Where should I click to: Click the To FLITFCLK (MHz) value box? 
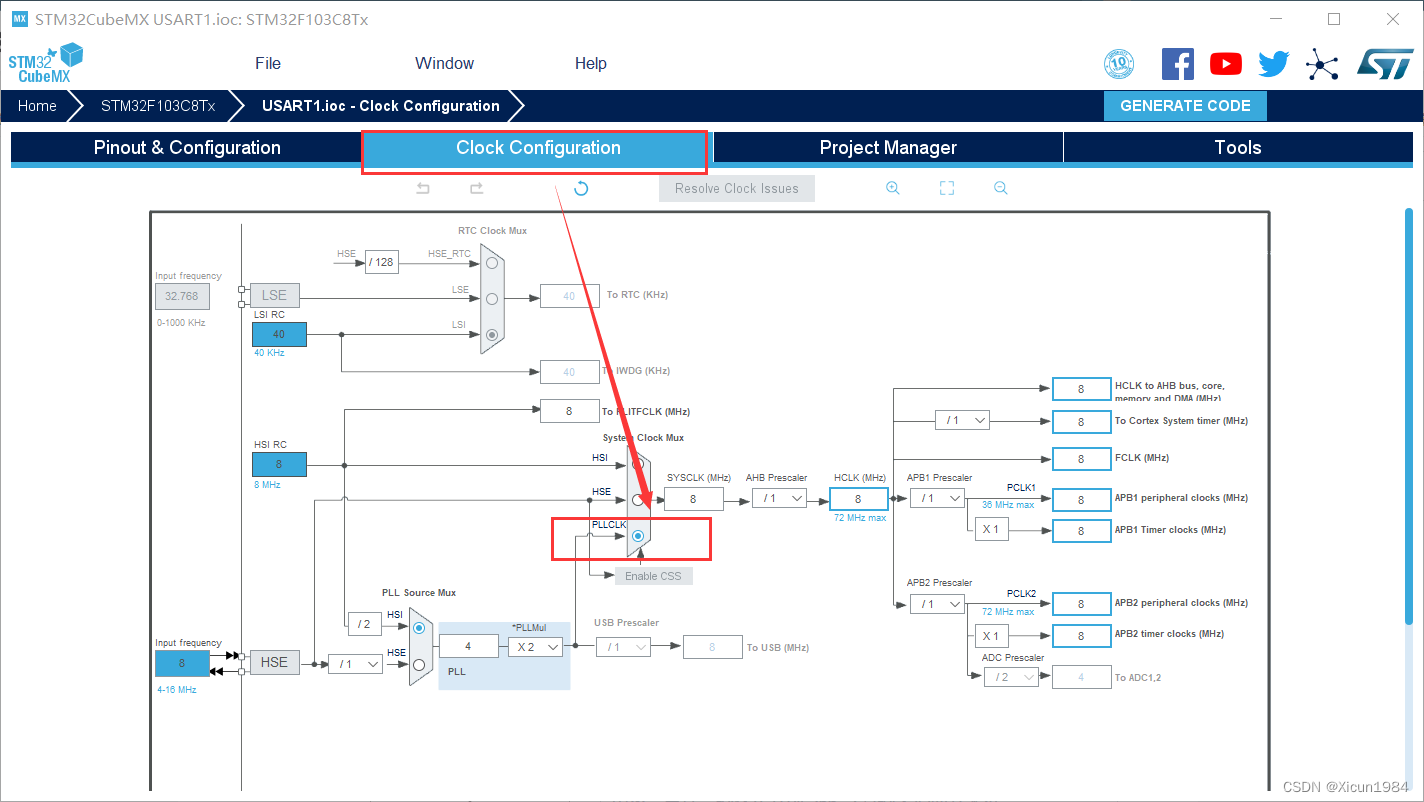tap(569, 411)
